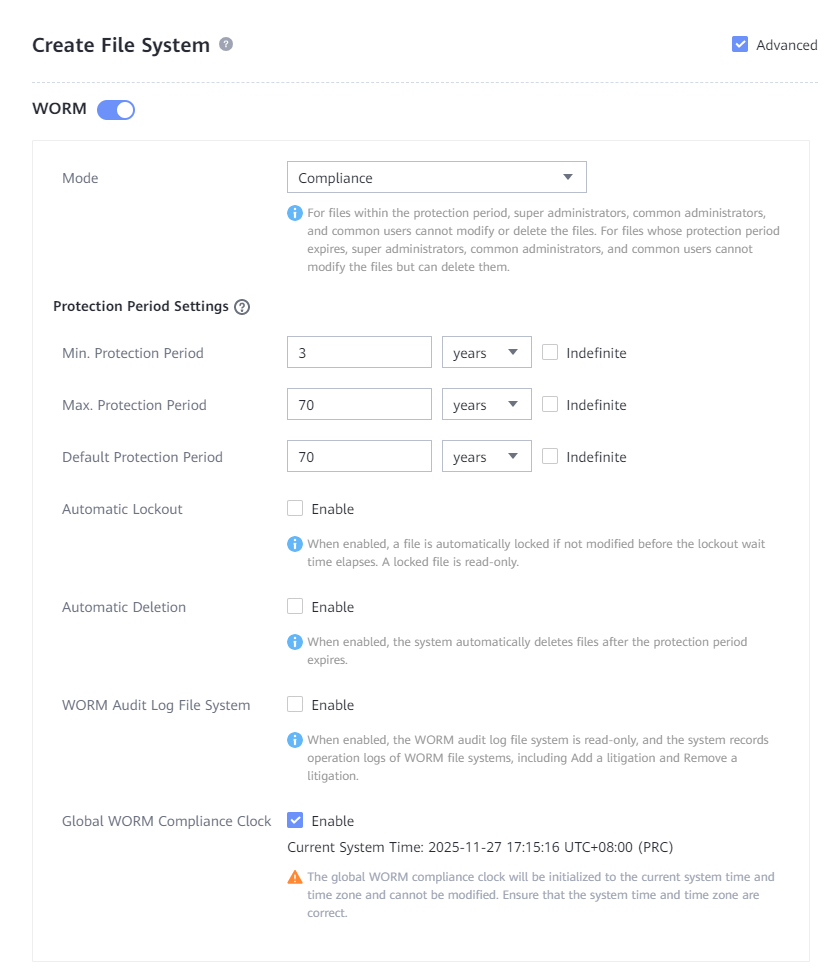
Task: Click the Default Protection Period value field
Action: (359, 456)
